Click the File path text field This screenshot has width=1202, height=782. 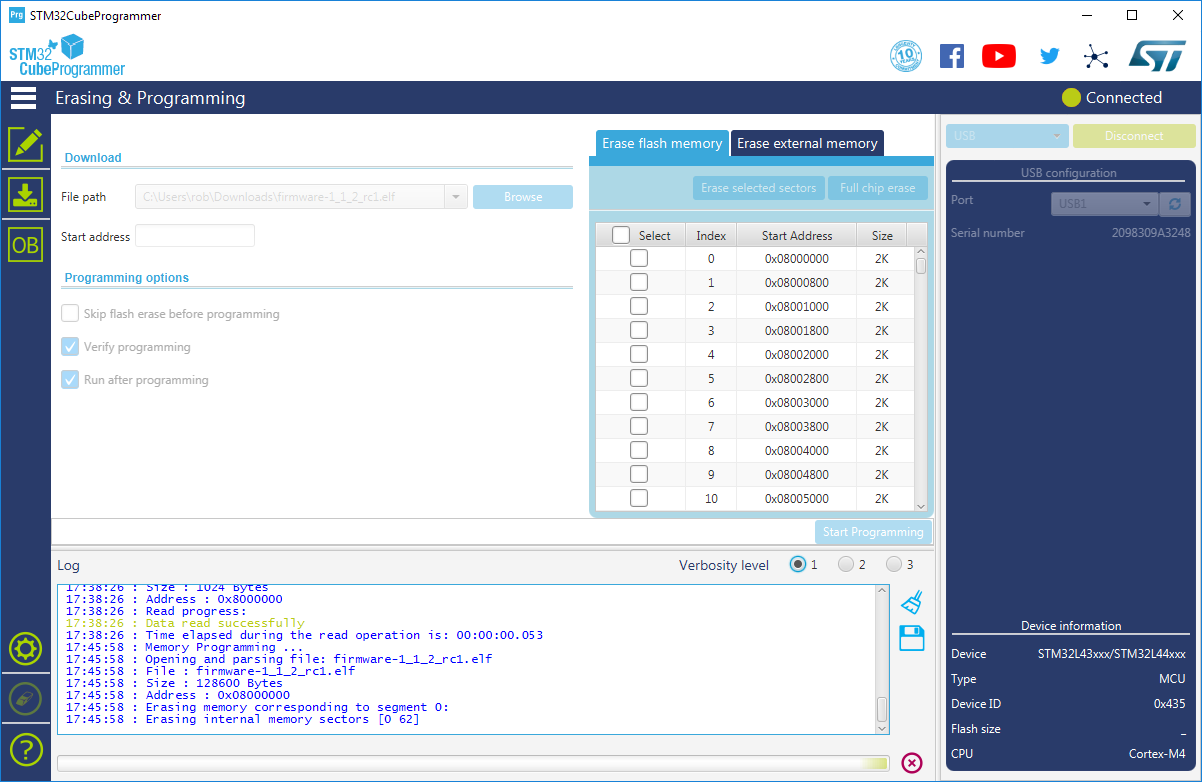tap(290, 197)
